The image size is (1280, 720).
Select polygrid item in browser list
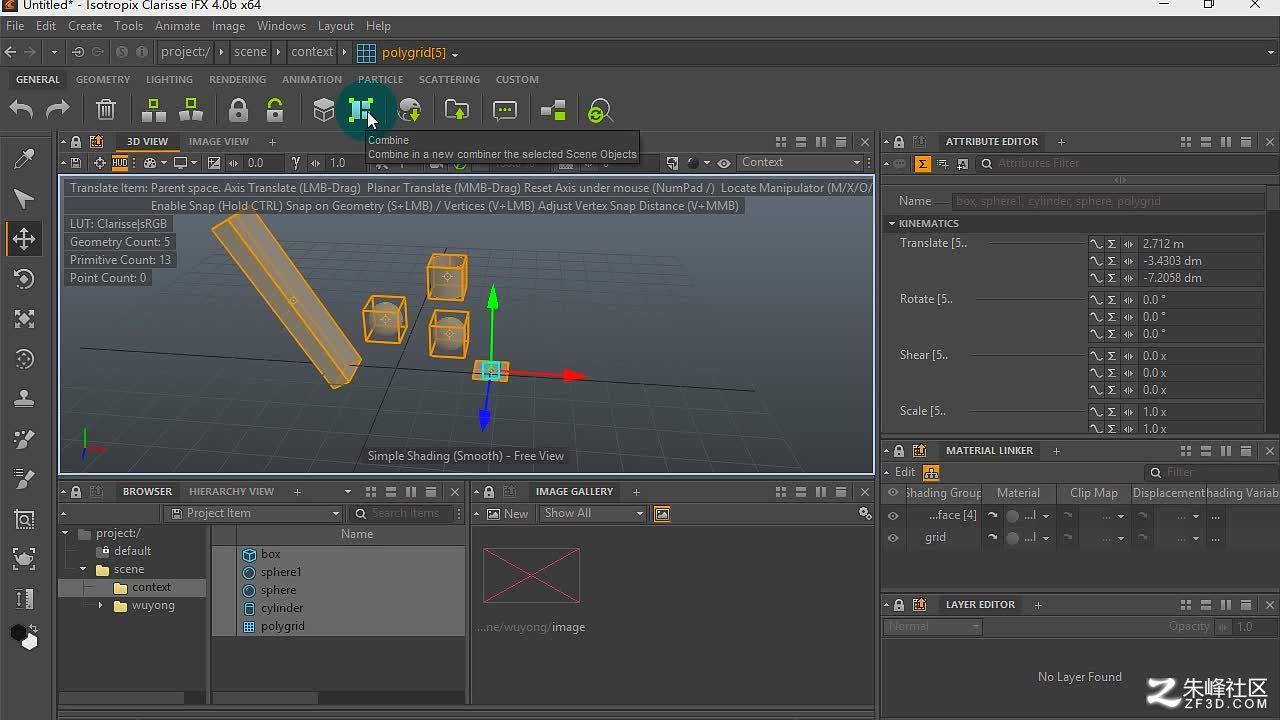click(283, 626)
